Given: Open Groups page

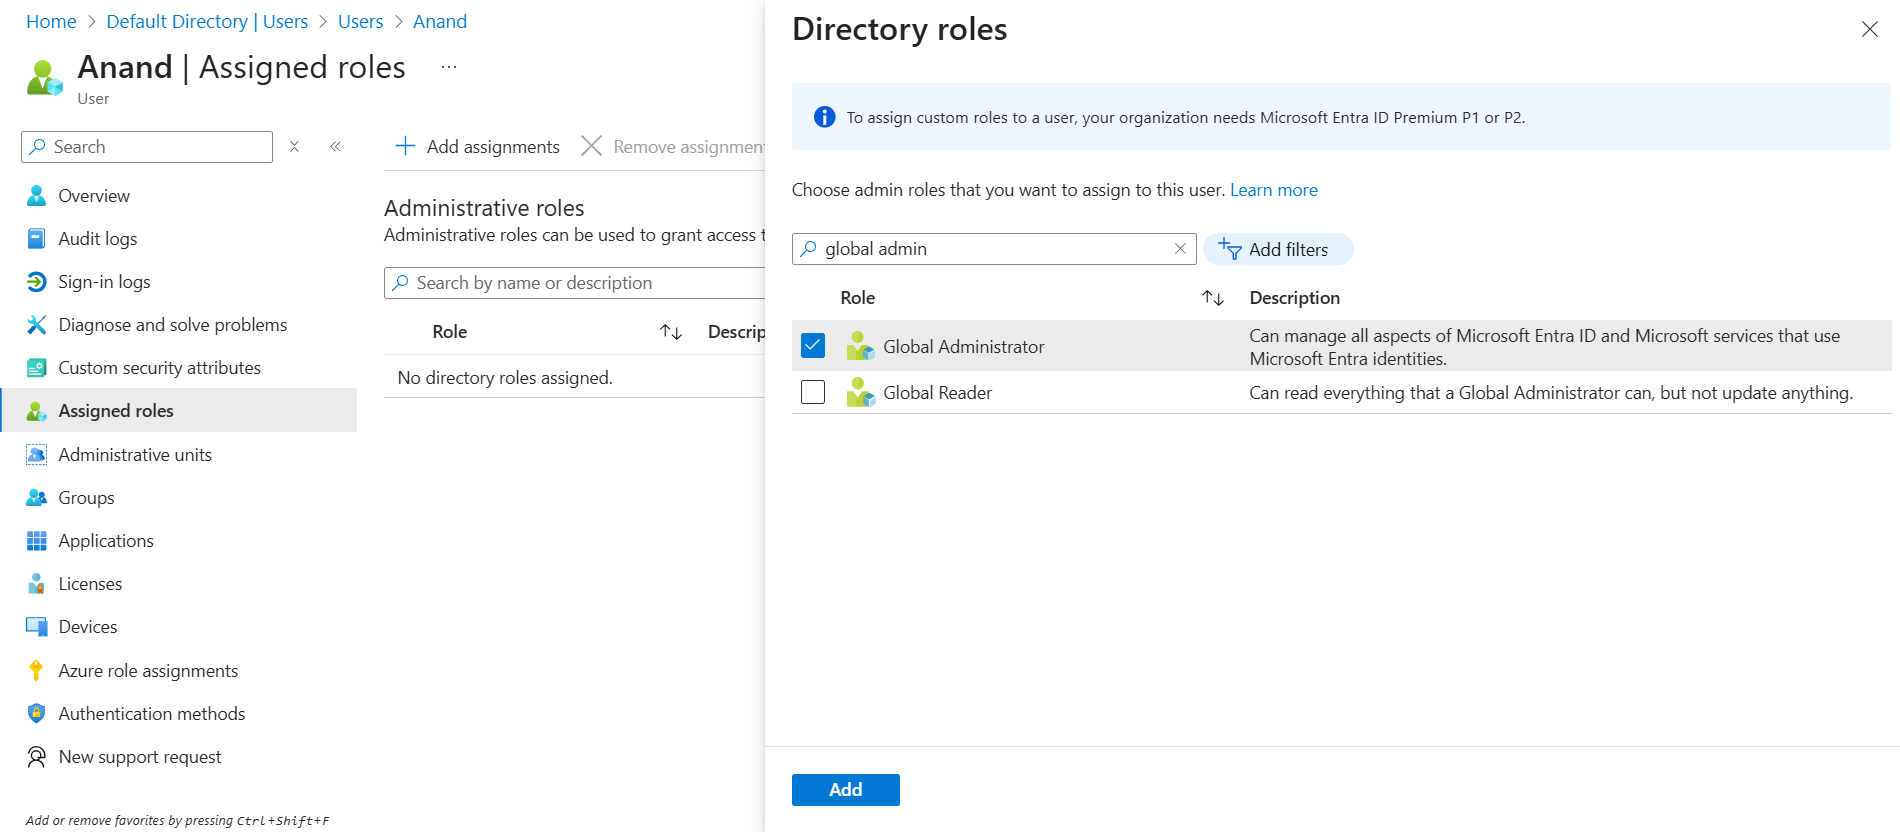Looking at the screenshot, I should pyautogui.click(x=86, y=498).
